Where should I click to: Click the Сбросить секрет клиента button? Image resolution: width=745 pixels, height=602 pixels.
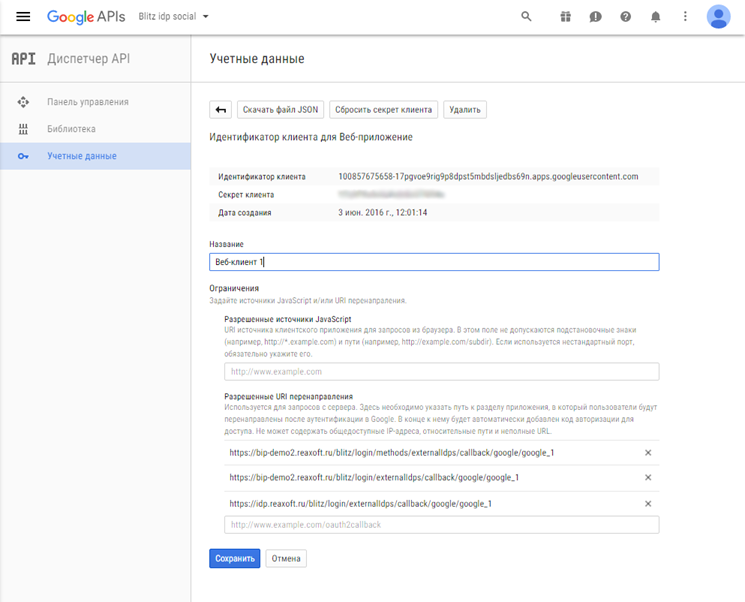pyautogui.click(x=383, y=110)
